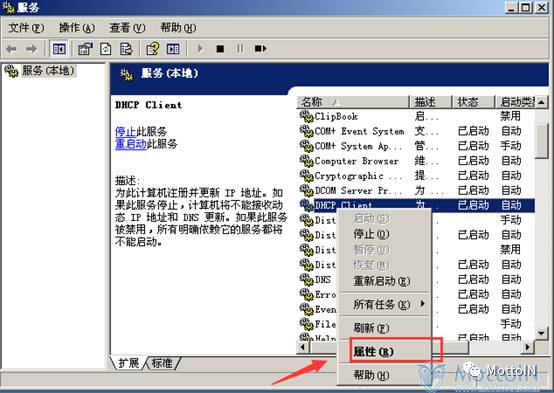Image resolution: width=554 pixels, height=393 pixels.
Task: Click the Pause Service toolbar icon
Action: (x=240, y=49)
